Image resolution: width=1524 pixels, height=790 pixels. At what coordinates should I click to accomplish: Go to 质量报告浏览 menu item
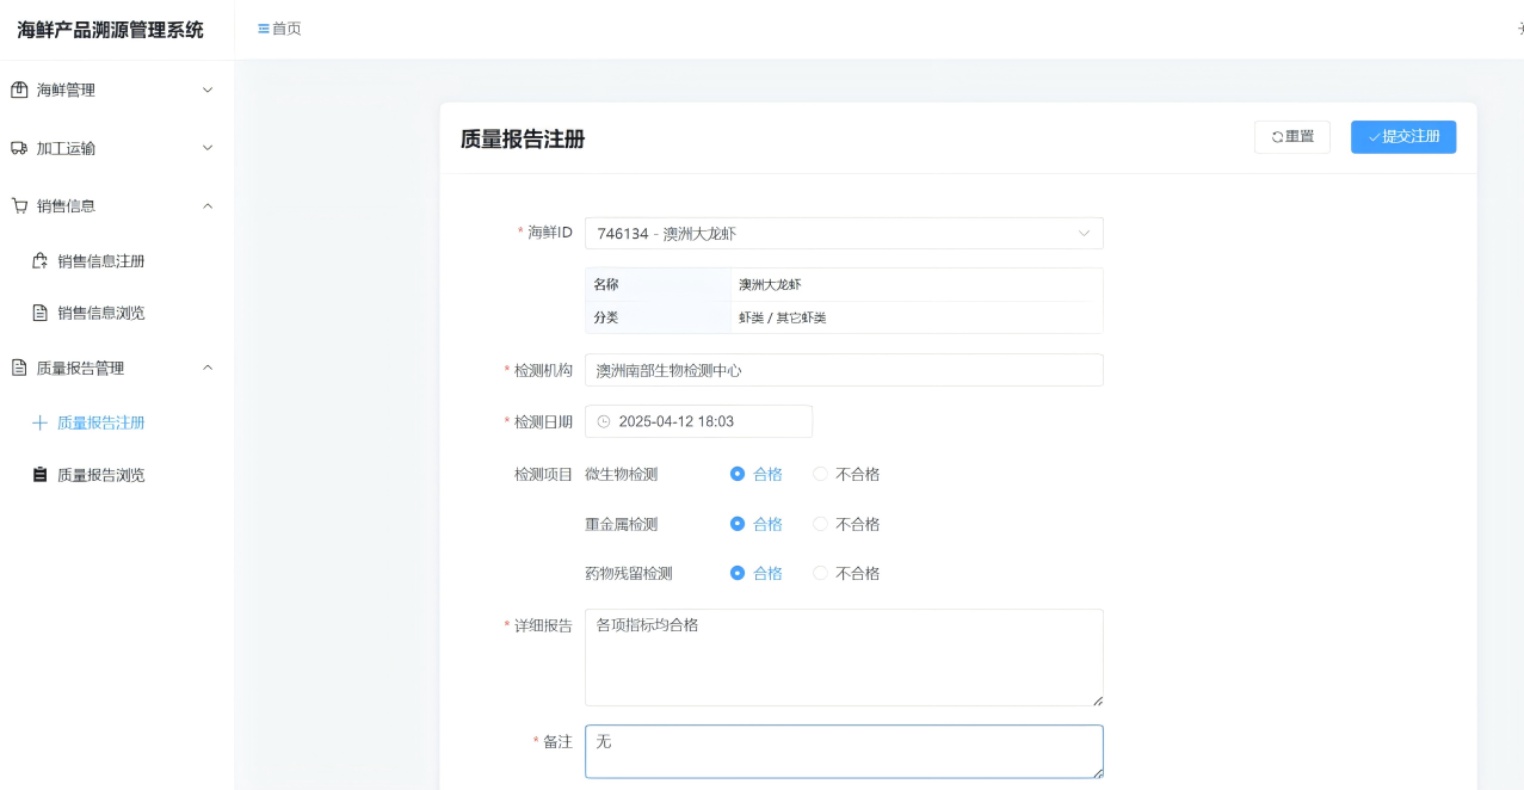point(101,475)
